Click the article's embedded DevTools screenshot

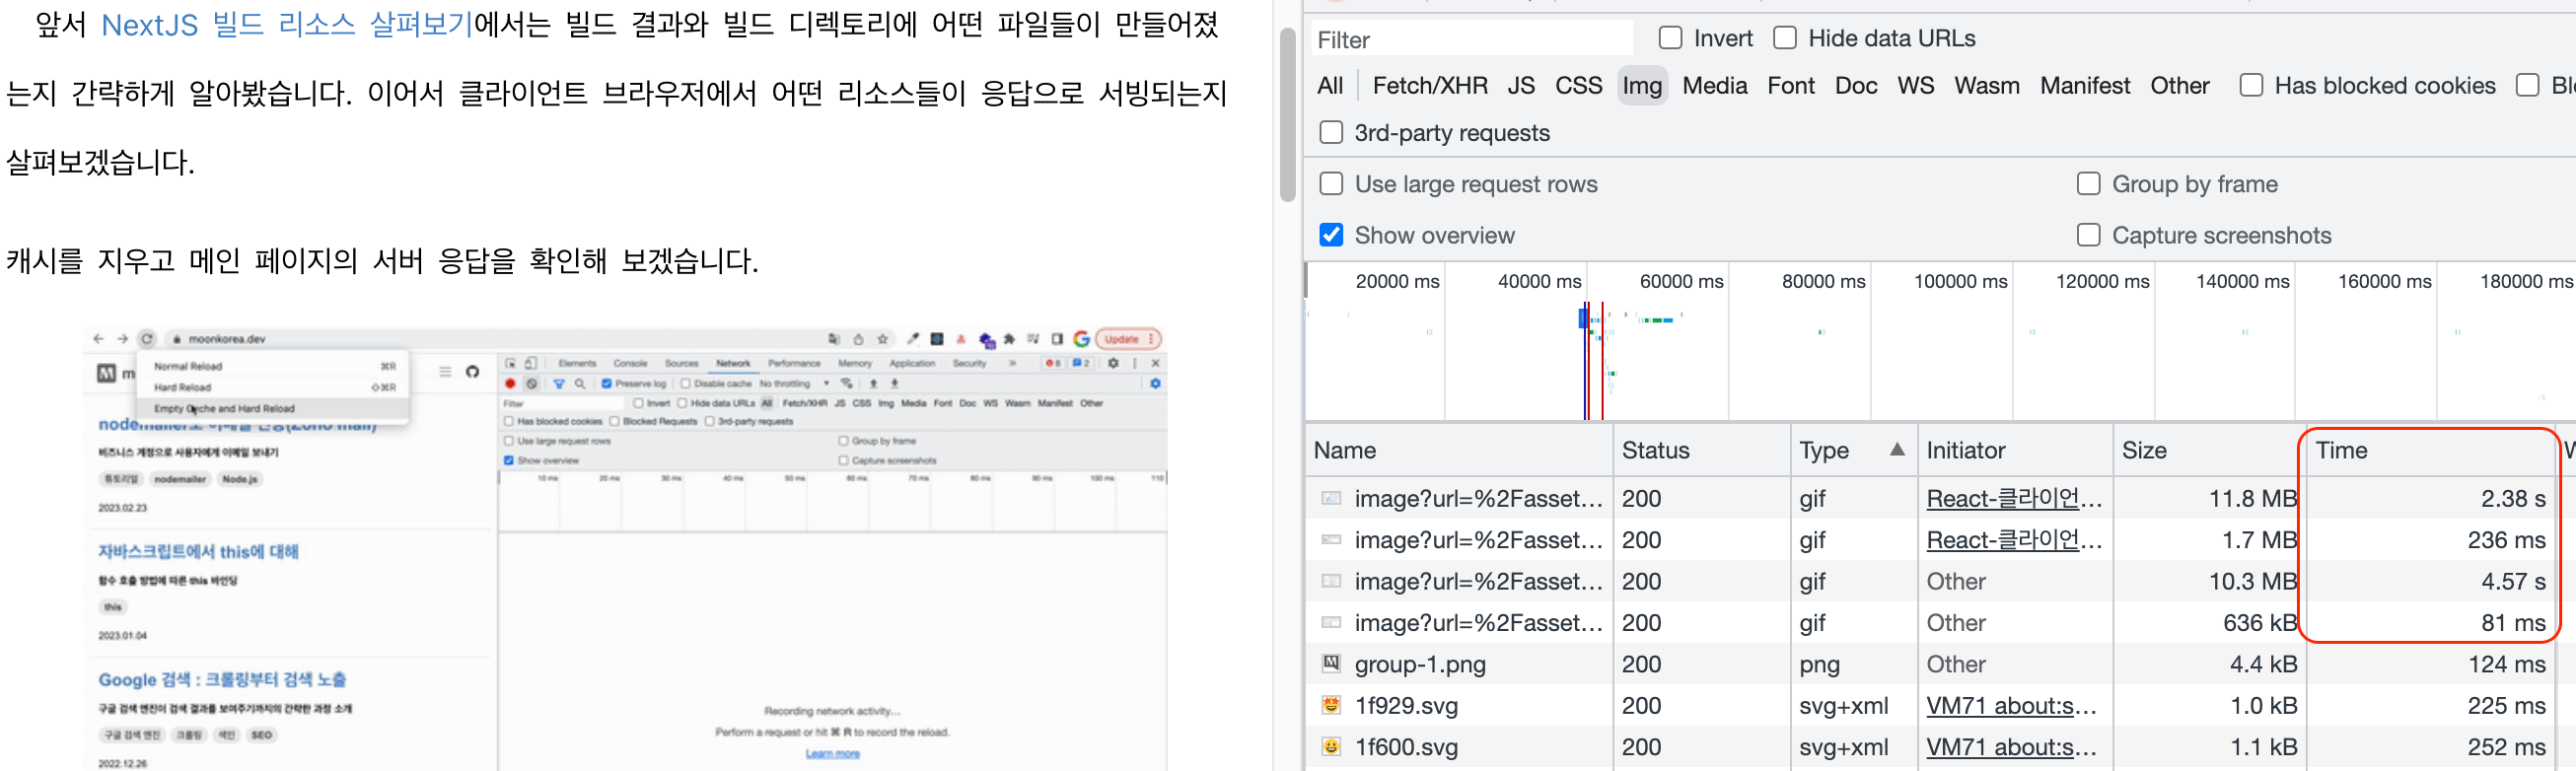coord(626,548)
